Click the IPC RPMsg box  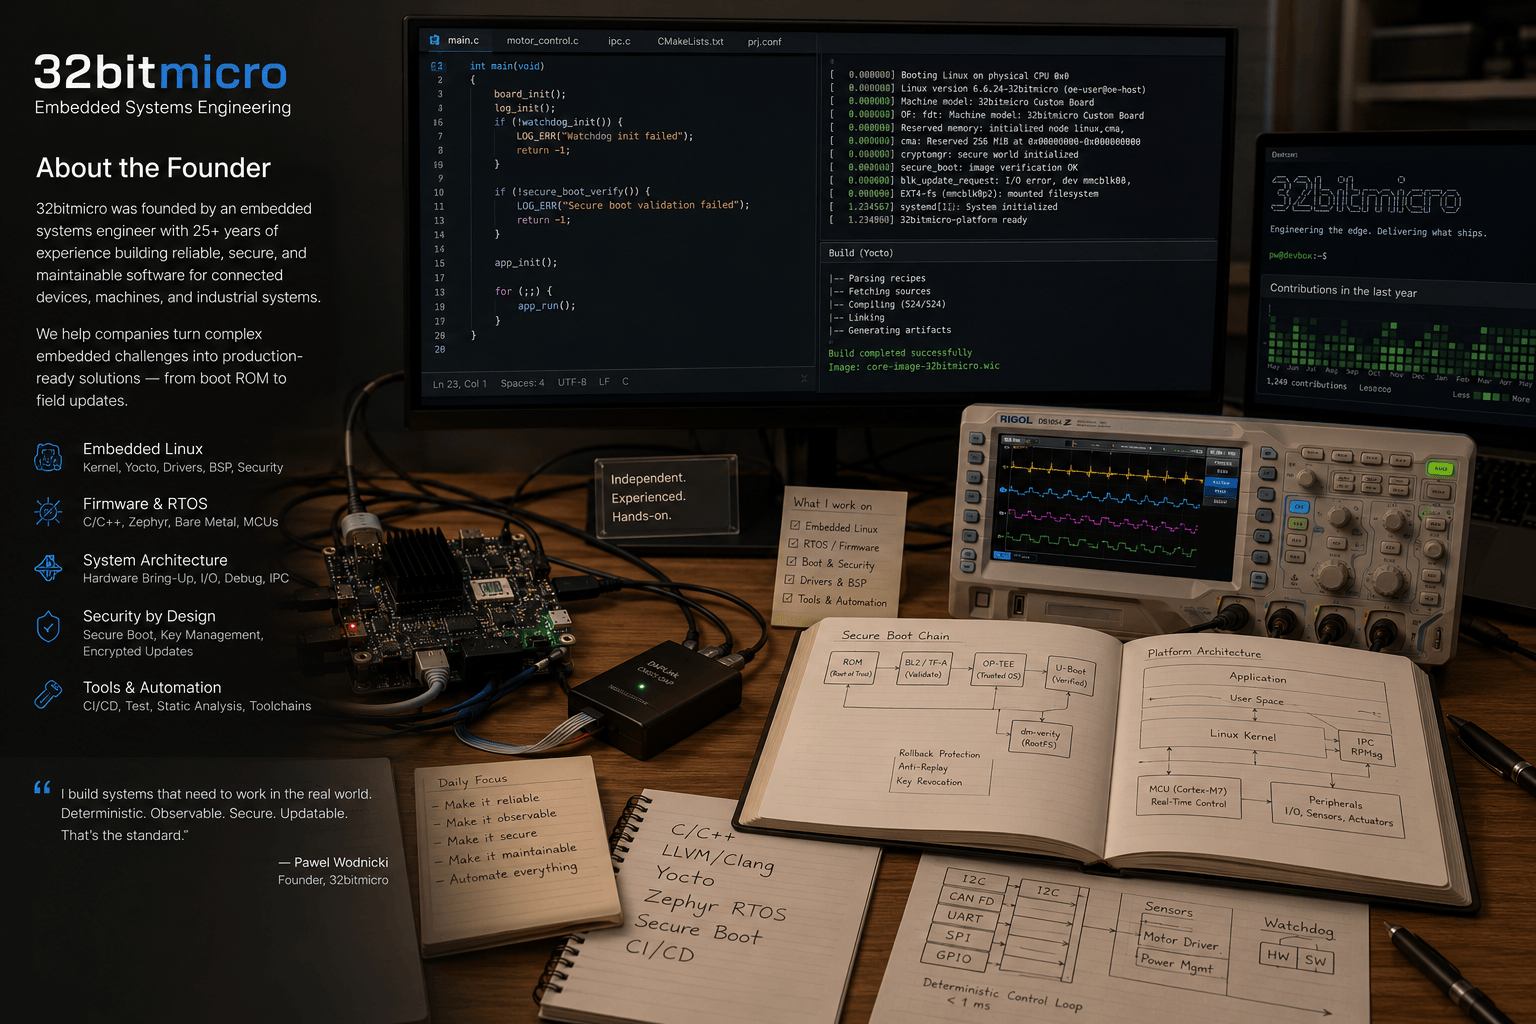point(1365,747)
